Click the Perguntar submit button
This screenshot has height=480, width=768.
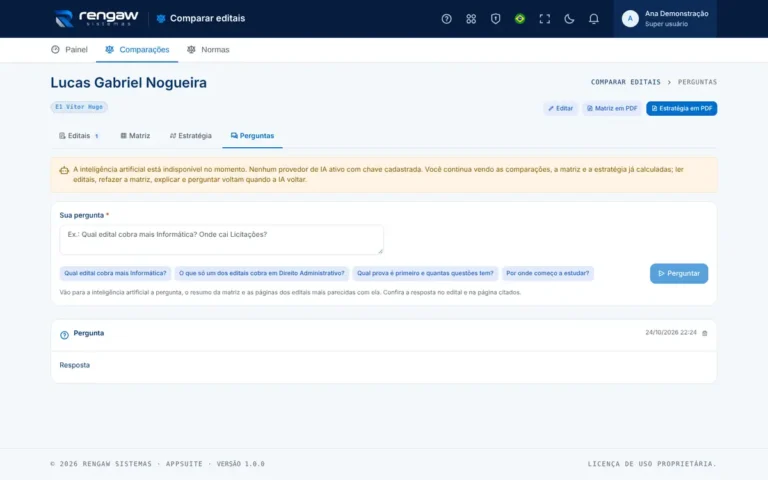[x=679, y=273]
